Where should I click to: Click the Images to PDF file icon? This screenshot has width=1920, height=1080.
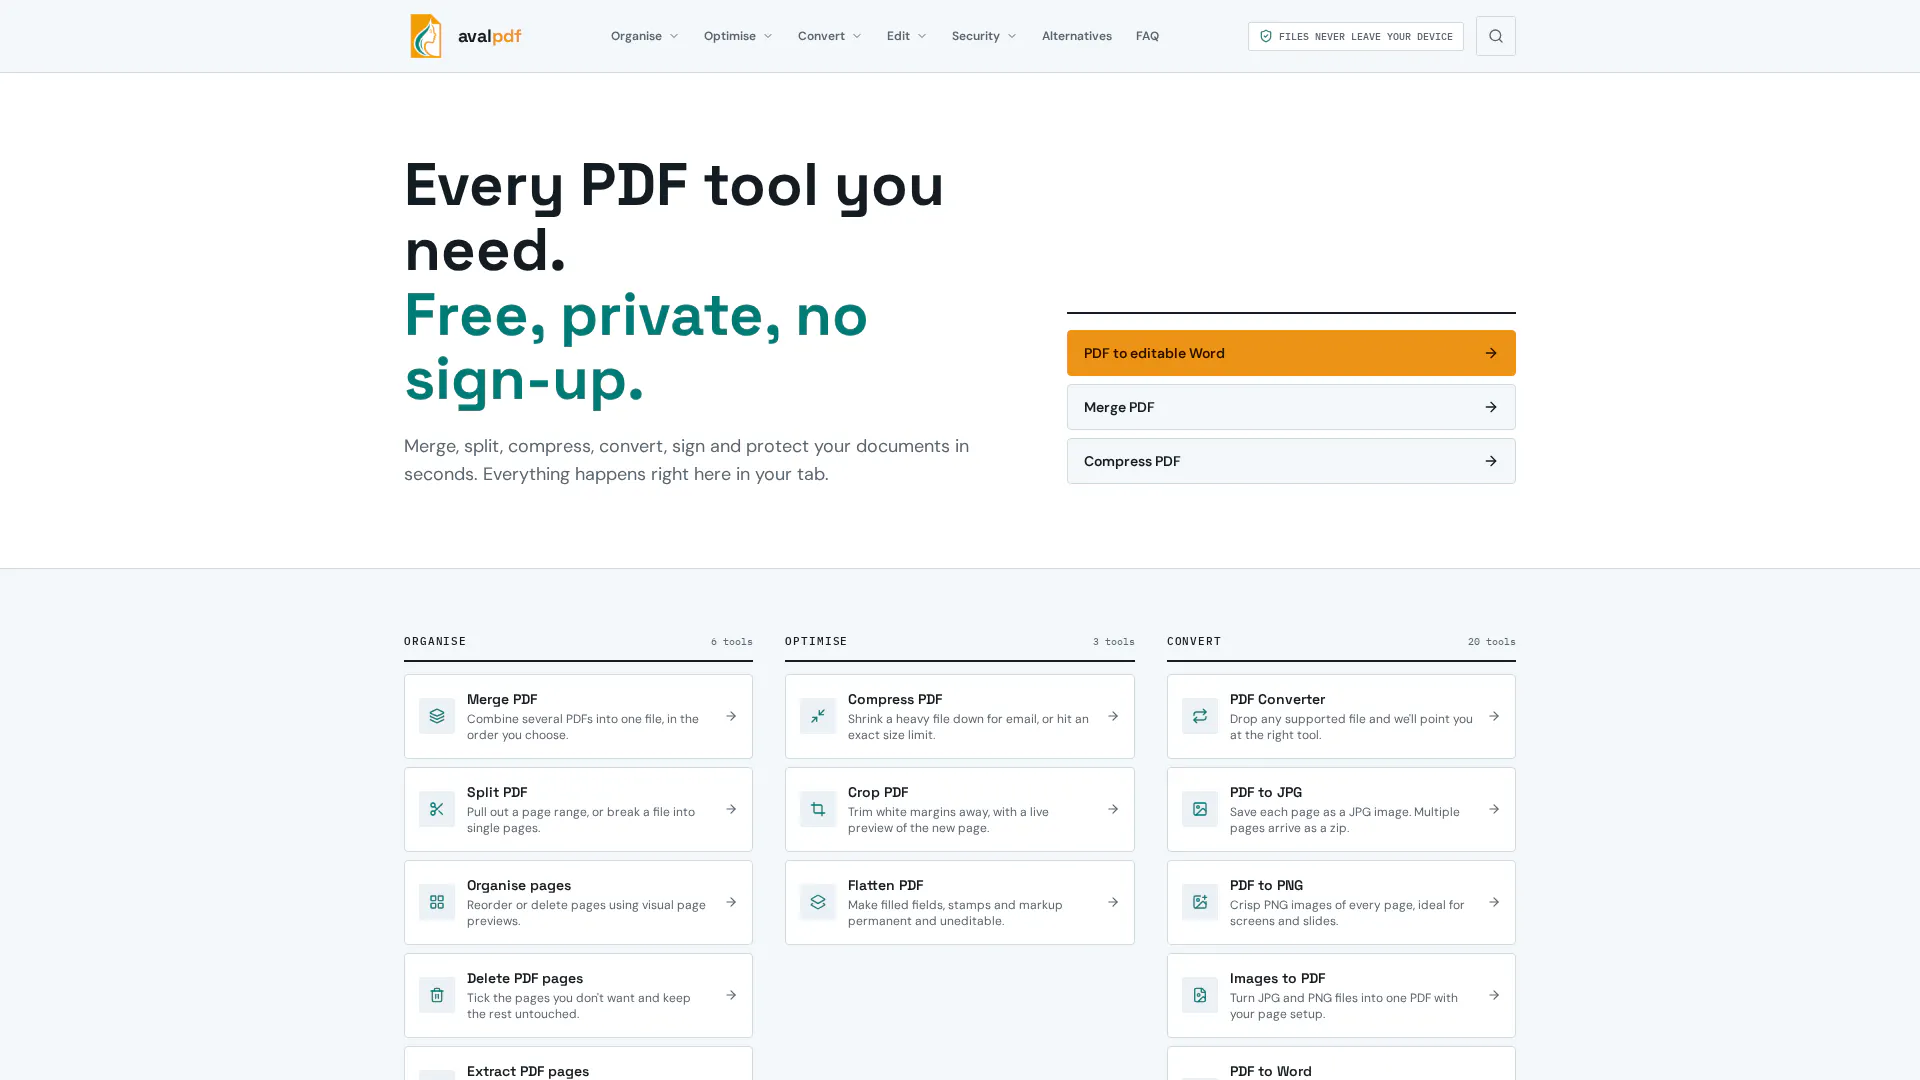[x=1200, y=995]
